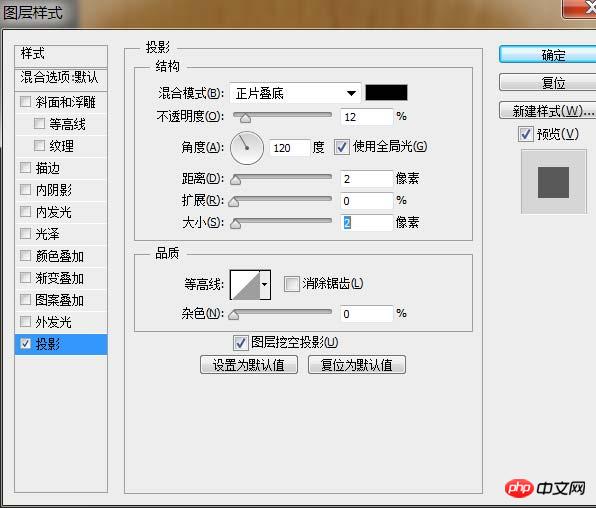Screen dimensions: 596x508
Task: Focus the 角度 field showing 120
Action: pos(290,148)
